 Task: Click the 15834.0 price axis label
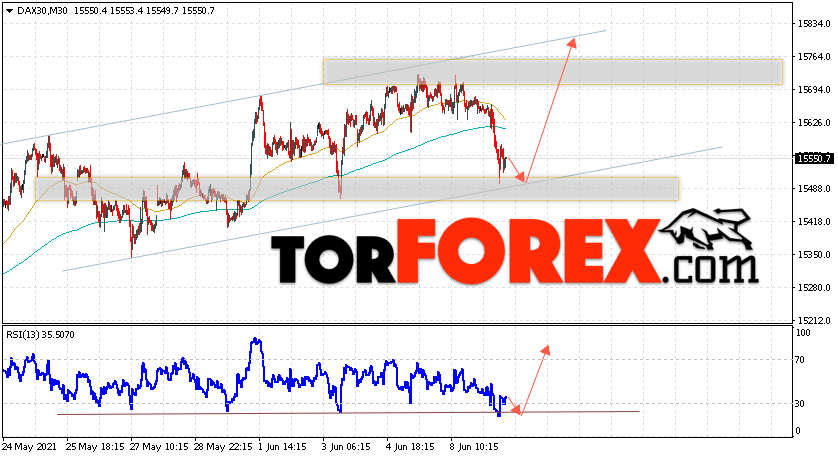[x=813, y=24]
